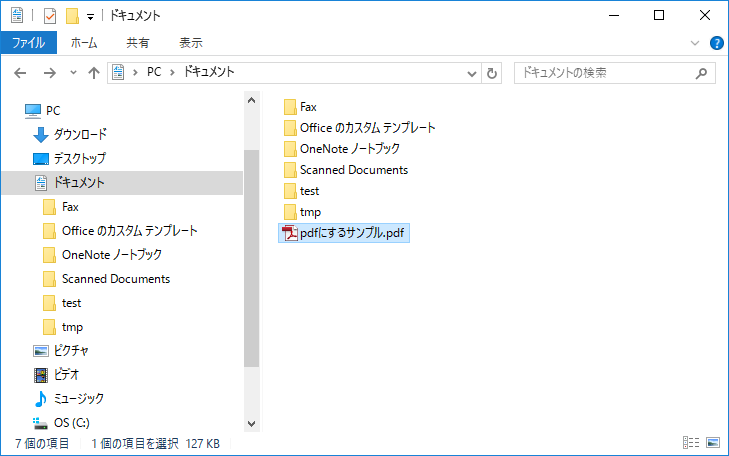Click the ドキュメントの検索 search box
Image resolution: width=729 pixels, height=456 pixels.
pos(615,73)
